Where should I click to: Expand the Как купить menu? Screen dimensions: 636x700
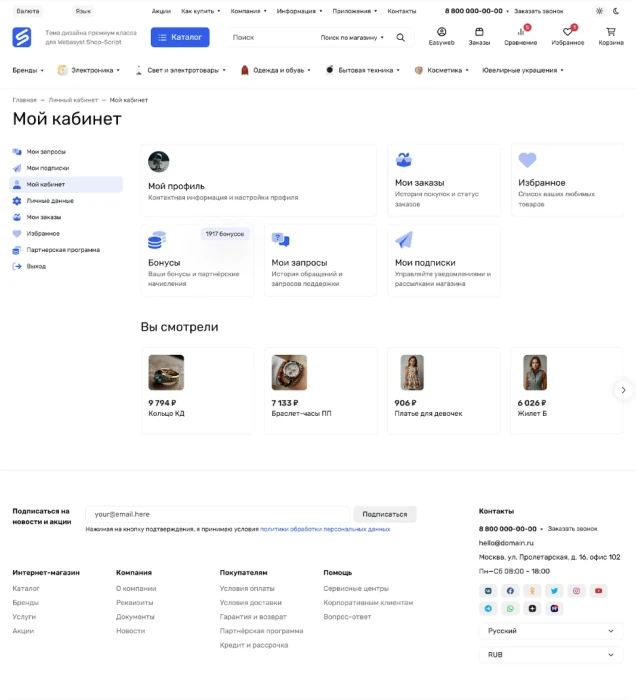tap(200, 11)
